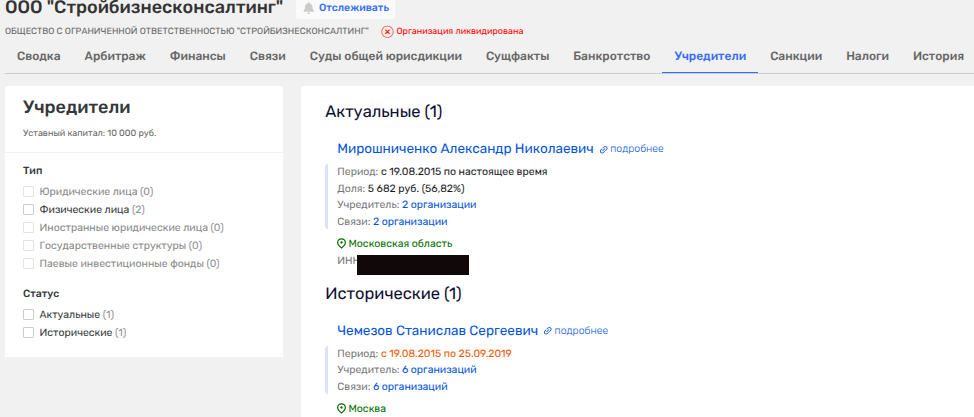Enable the Актуальные status filter checkbox
Viewport: 974px width, 417px height.
tap(29, 315)
